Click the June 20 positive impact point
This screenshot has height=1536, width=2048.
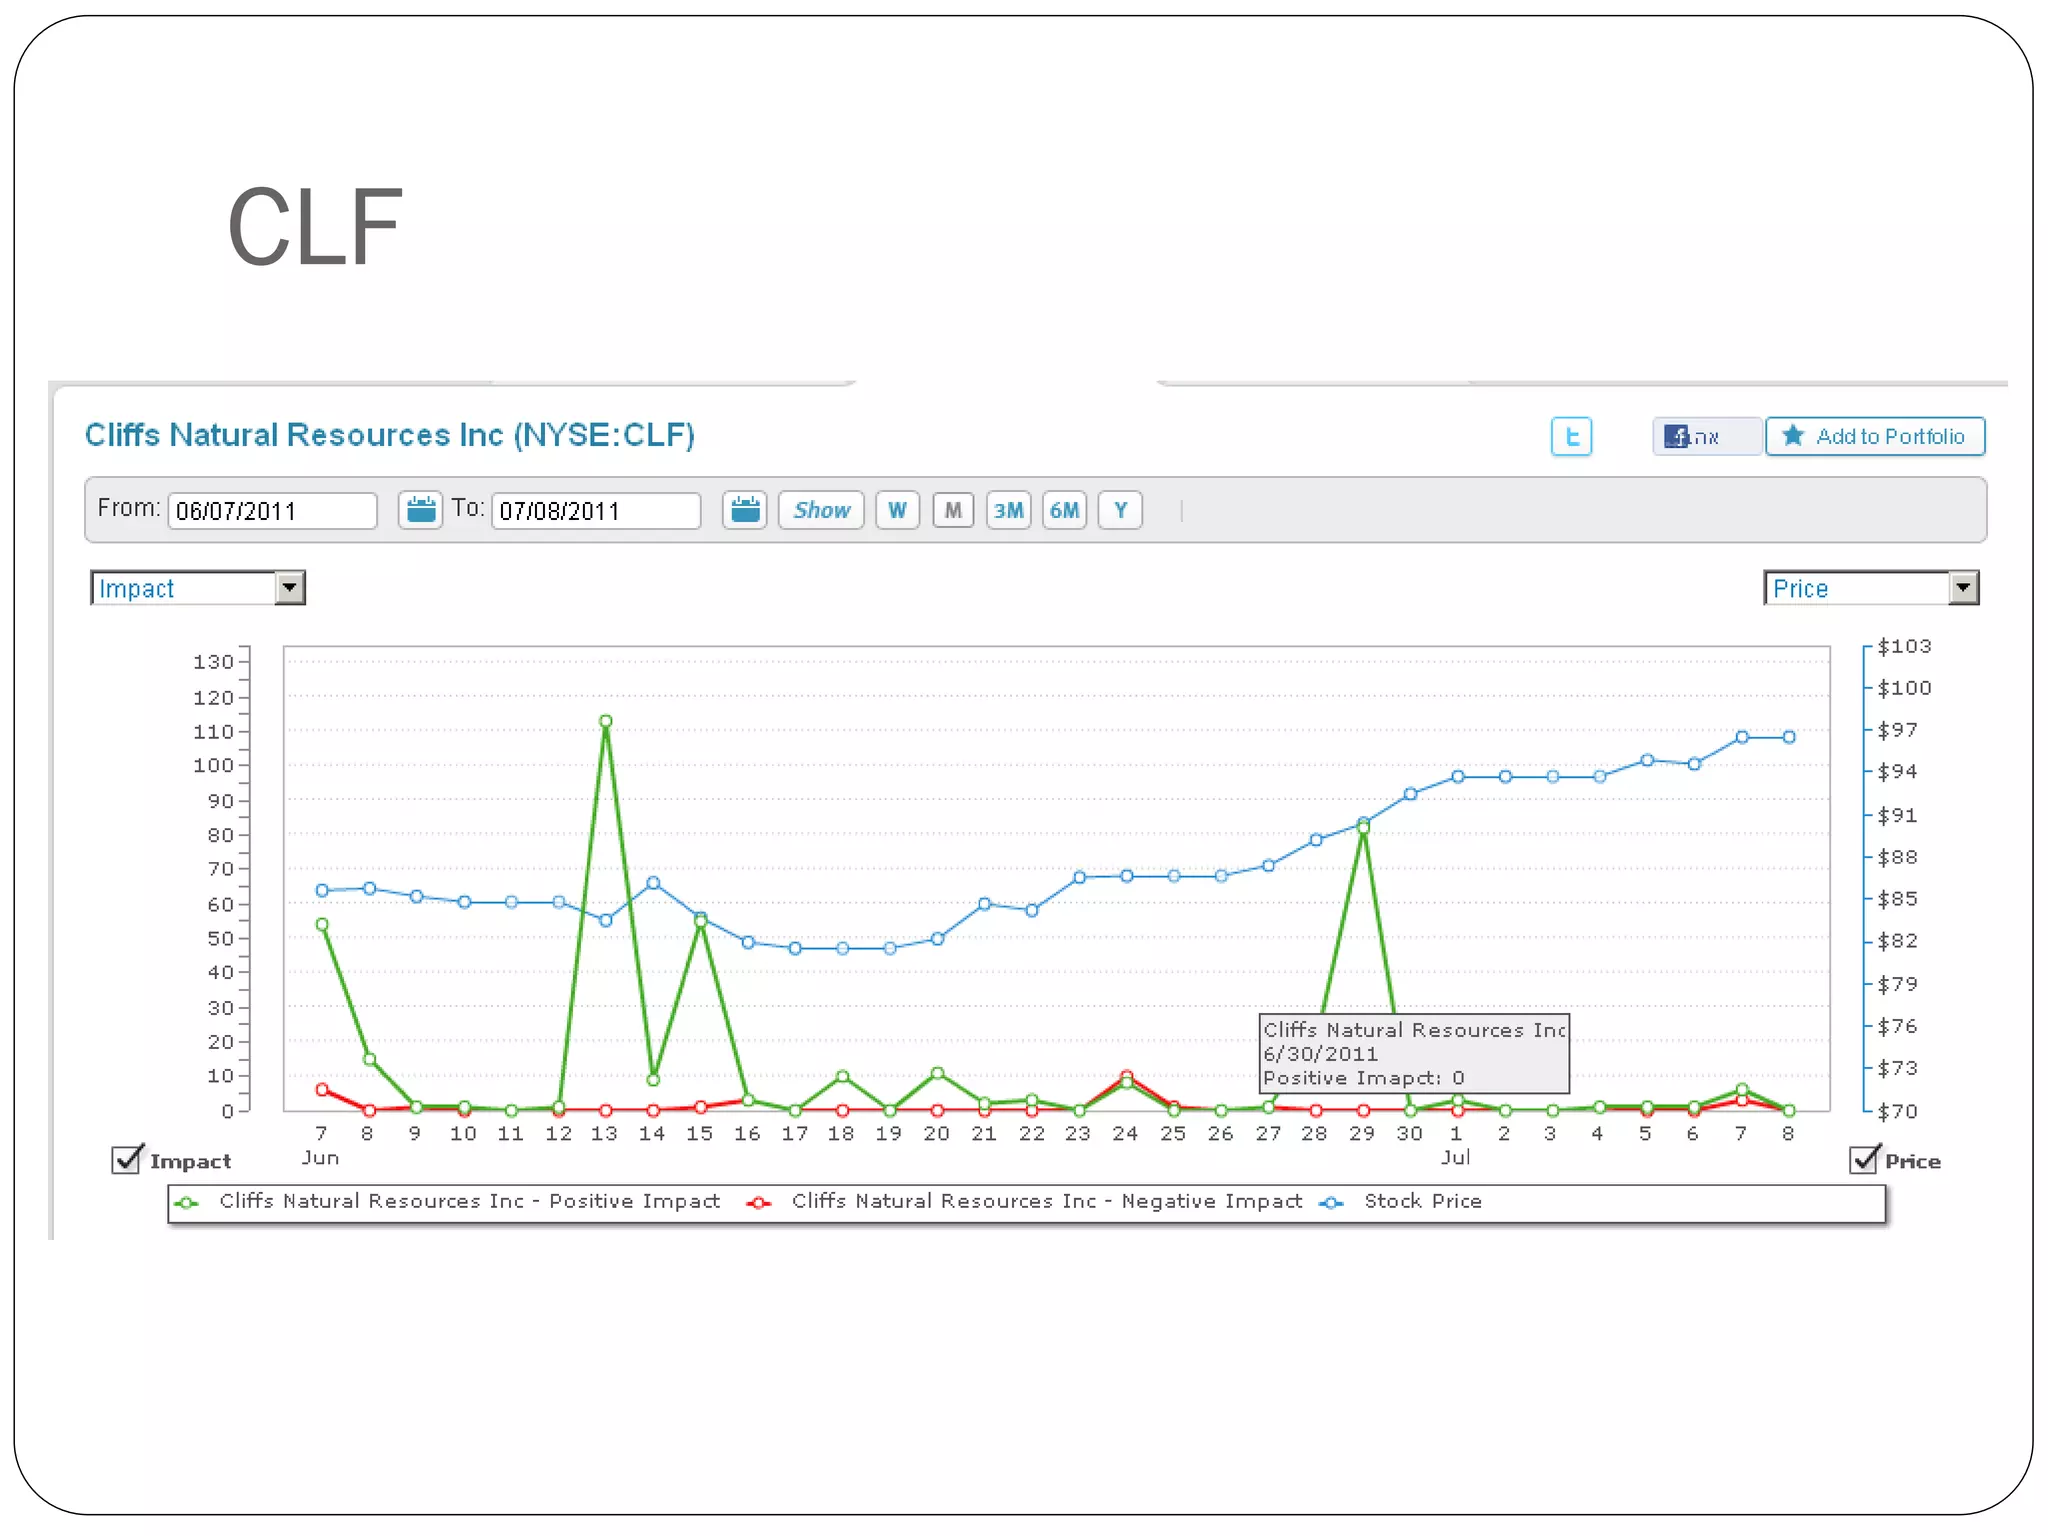pos(937,1073)
